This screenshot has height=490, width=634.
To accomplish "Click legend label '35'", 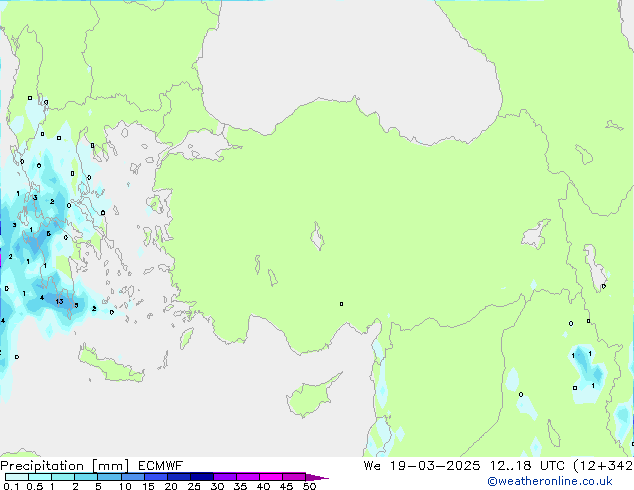I will pos(240,486).
